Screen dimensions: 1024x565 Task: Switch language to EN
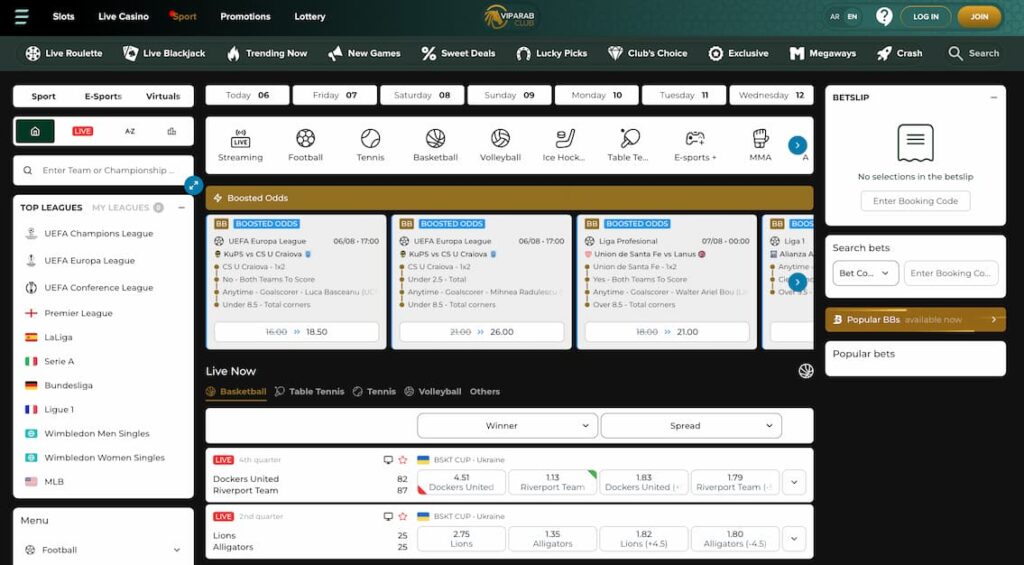click(852, 17)
